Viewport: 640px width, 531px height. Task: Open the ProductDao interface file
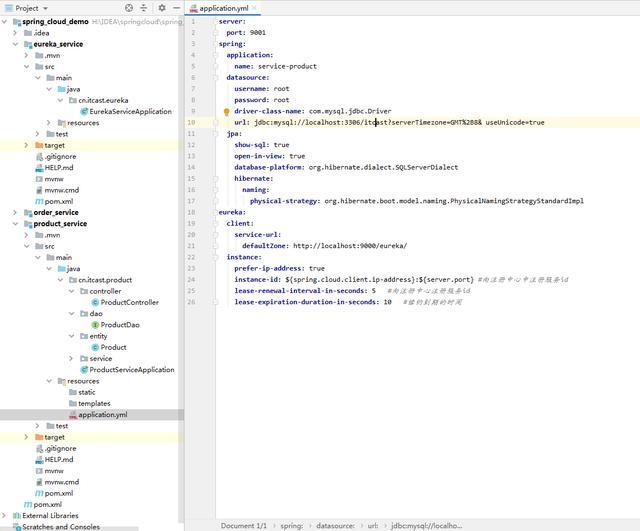point(120,324)
